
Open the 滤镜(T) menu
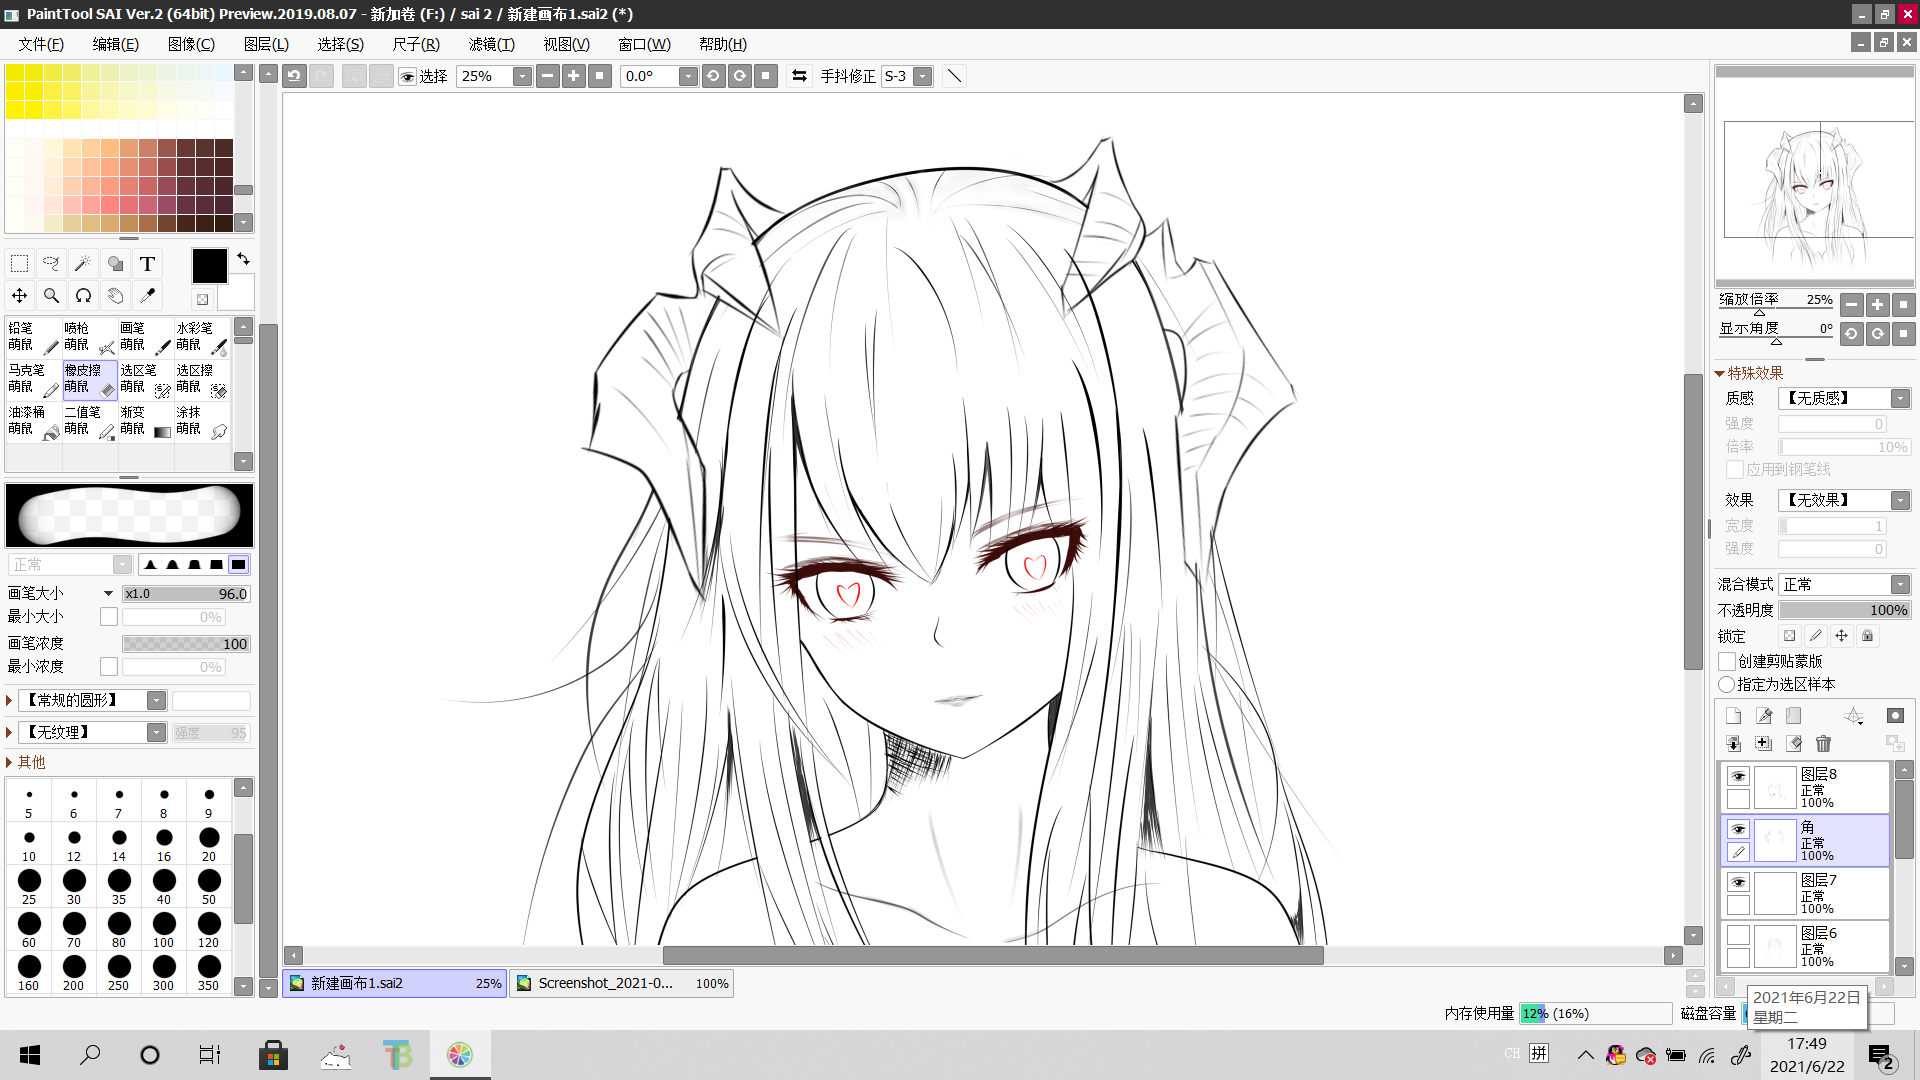pos(491,44)
